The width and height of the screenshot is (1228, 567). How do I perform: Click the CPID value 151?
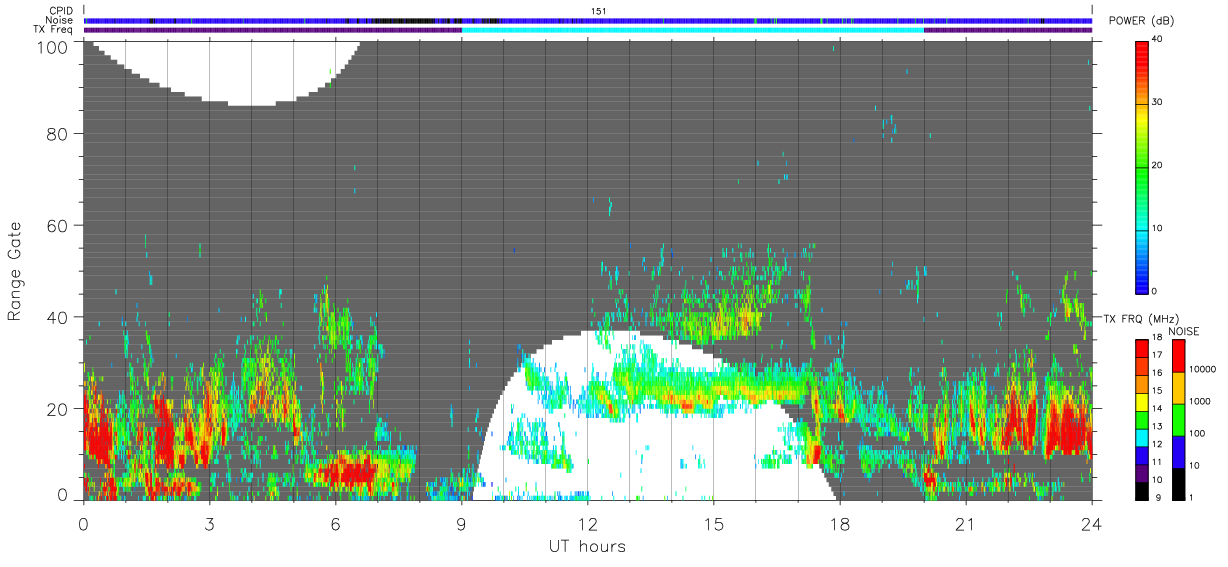599,10
